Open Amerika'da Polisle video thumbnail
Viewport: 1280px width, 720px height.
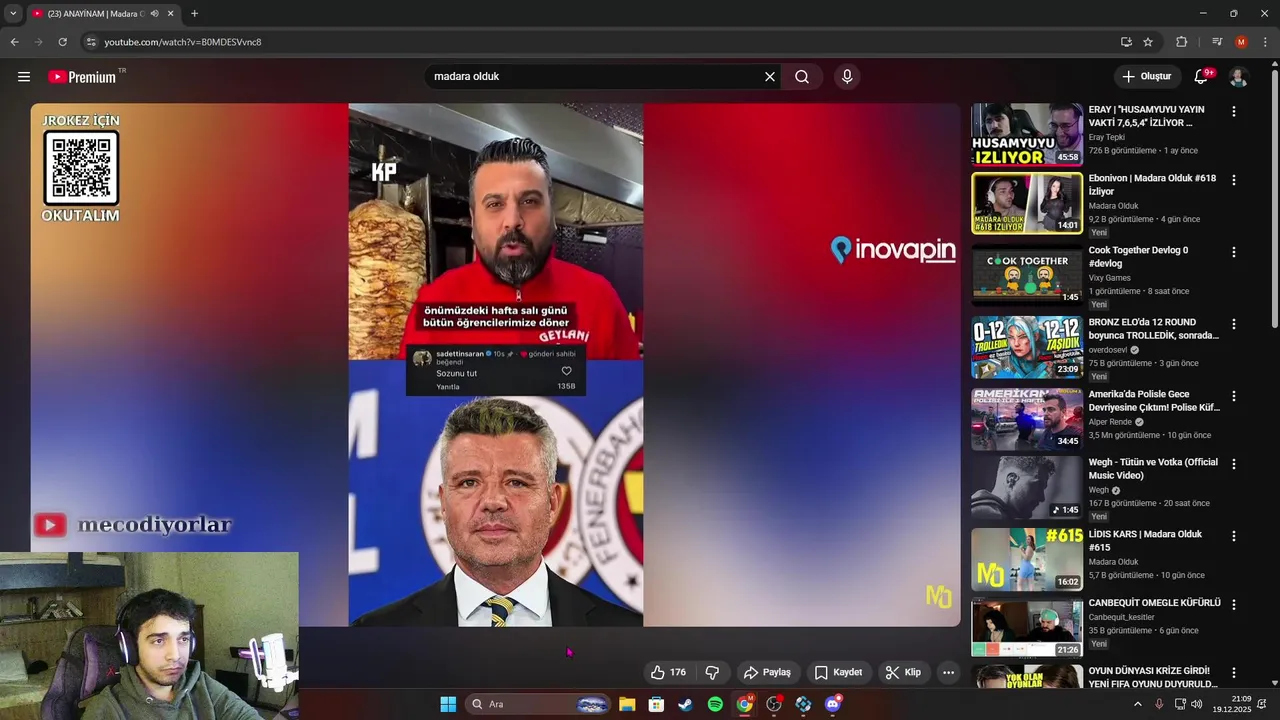[1027, 419]
